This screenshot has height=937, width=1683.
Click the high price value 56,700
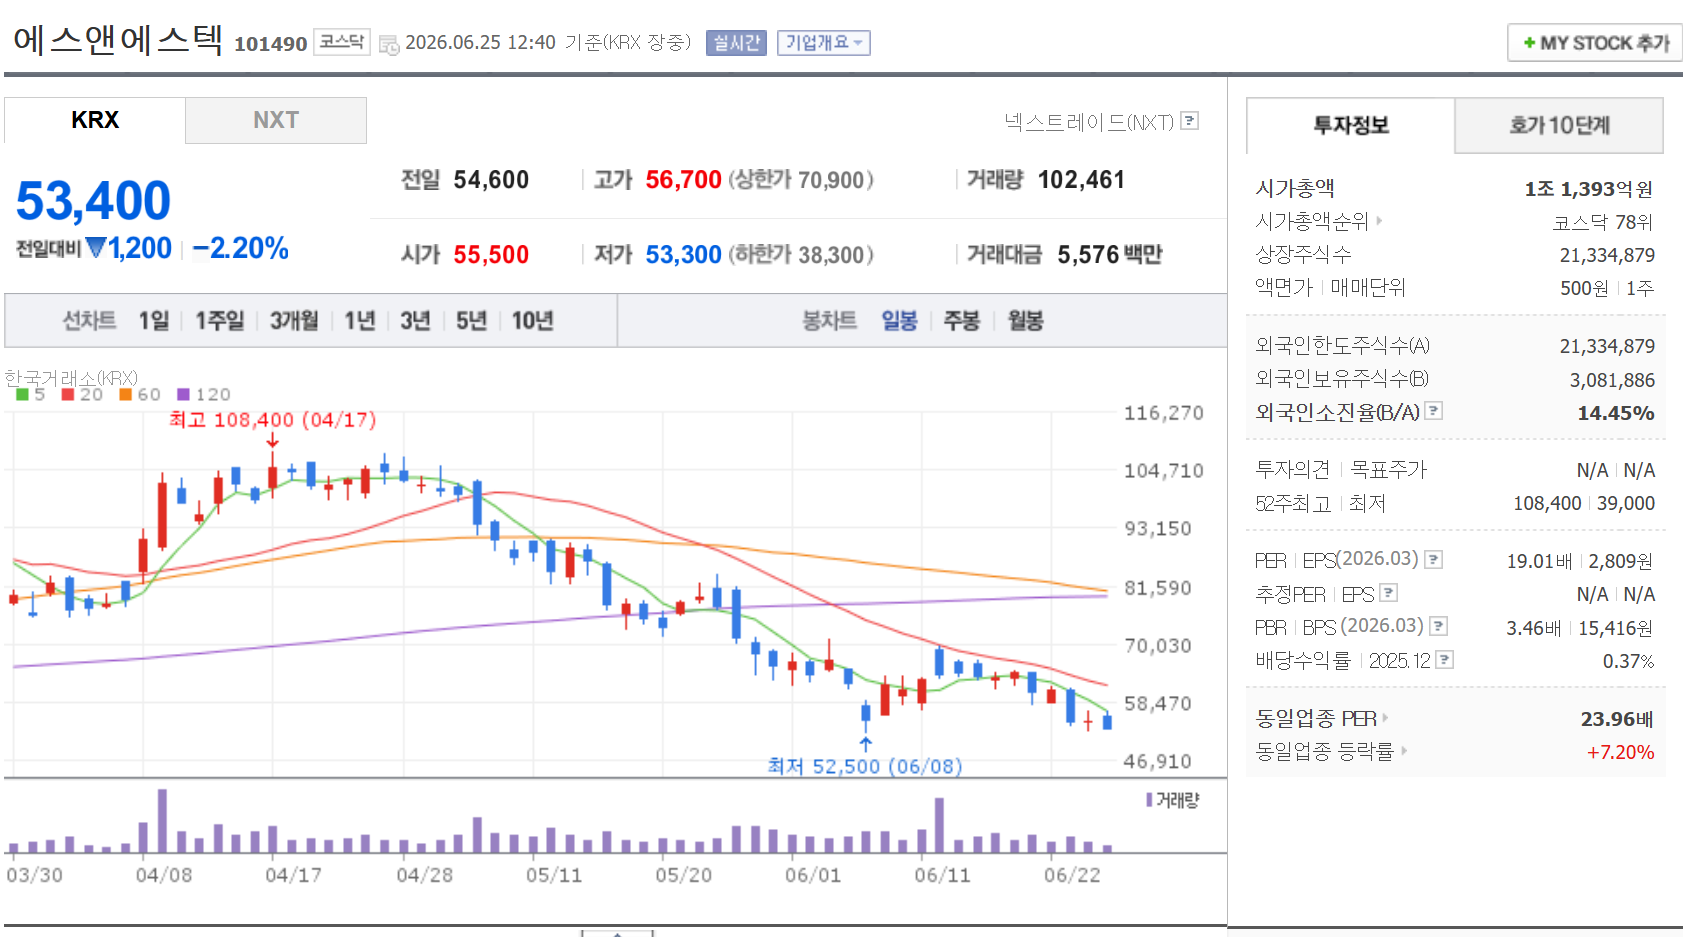click(683, 180)
